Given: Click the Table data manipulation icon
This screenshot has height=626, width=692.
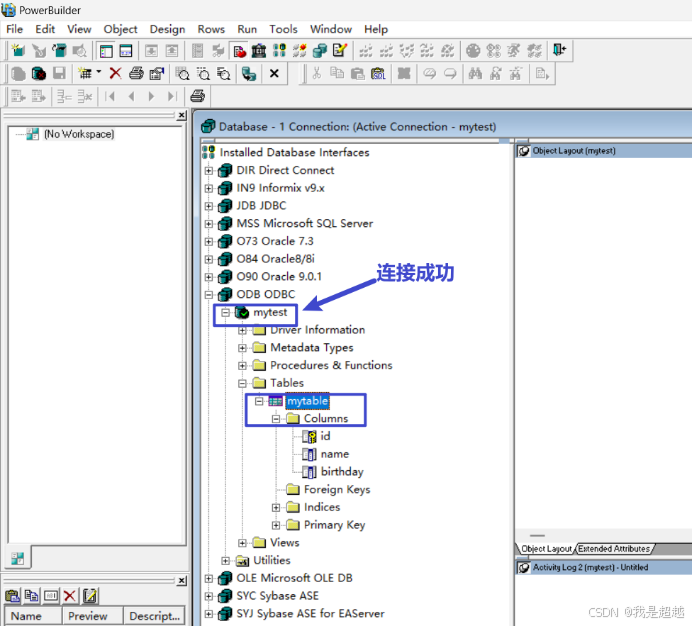Looking at the screenshot, I should pos(203,73).
